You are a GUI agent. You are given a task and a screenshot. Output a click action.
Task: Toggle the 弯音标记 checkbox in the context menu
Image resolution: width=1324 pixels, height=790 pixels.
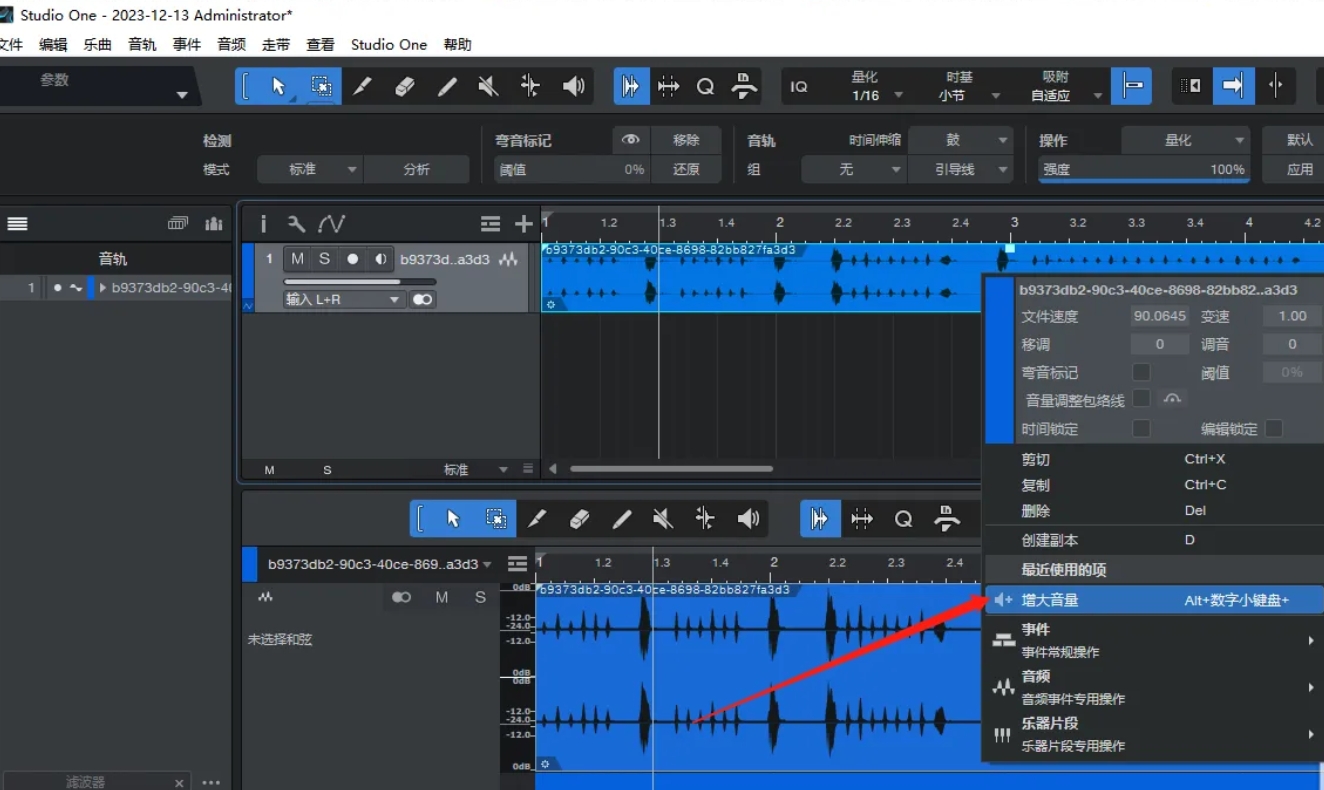pyautogui.click(x=1141, y=372)
